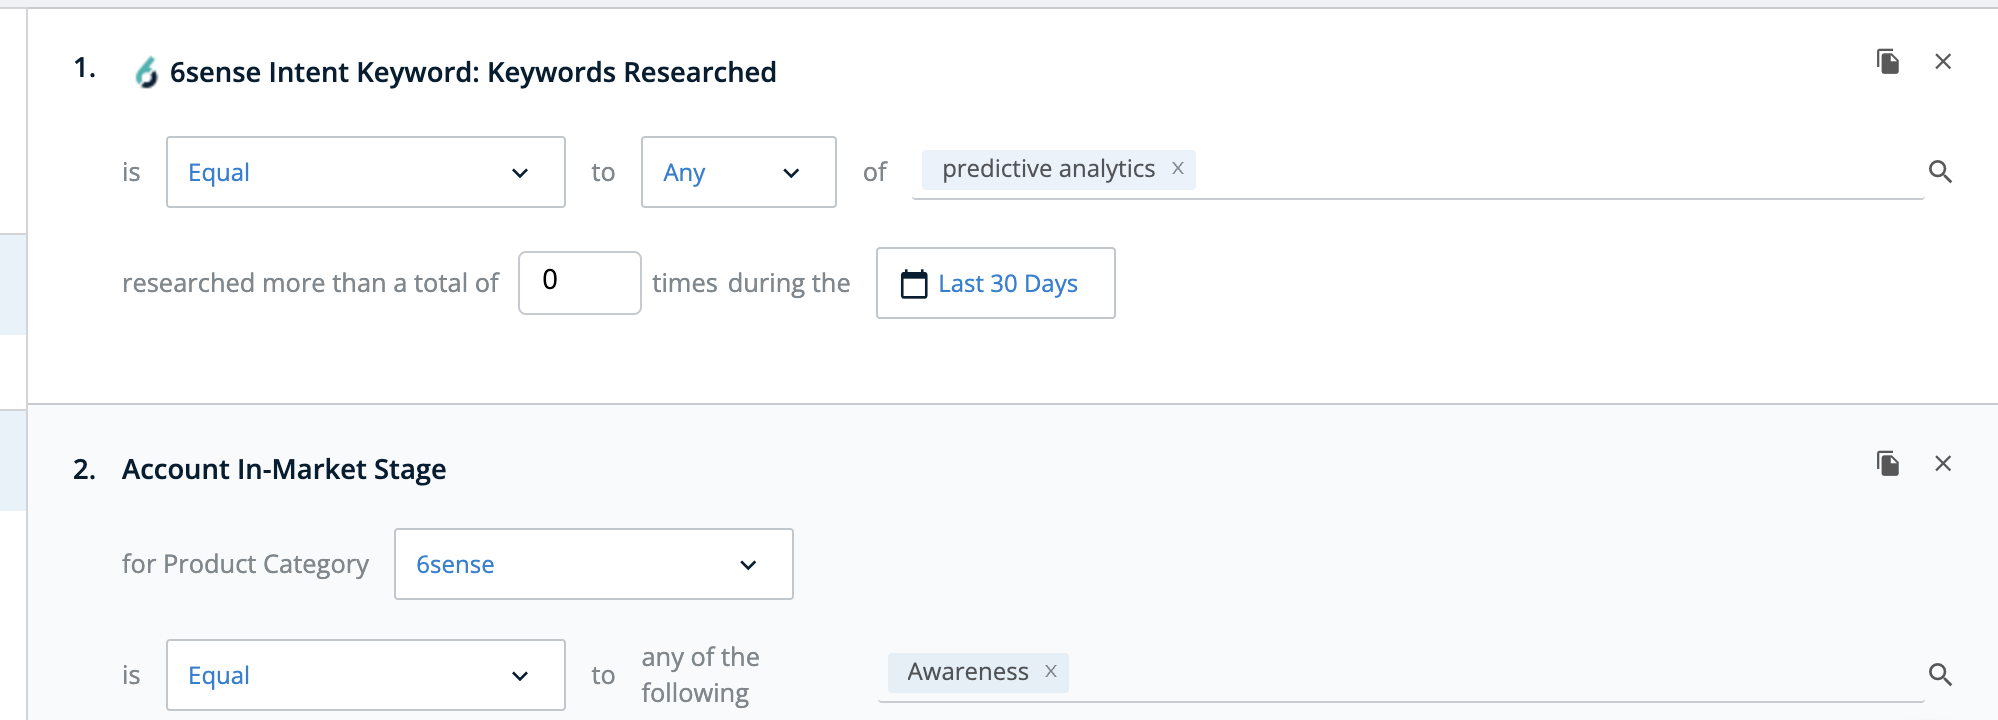
Task: Duplicate the Account In-Market Stage filter
Action: [x=1888, y=464]
